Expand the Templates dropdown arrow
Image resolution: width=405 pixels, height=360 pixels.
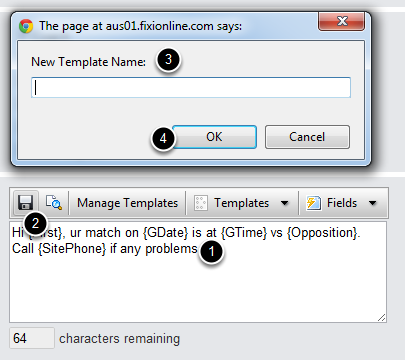(285, 203)
